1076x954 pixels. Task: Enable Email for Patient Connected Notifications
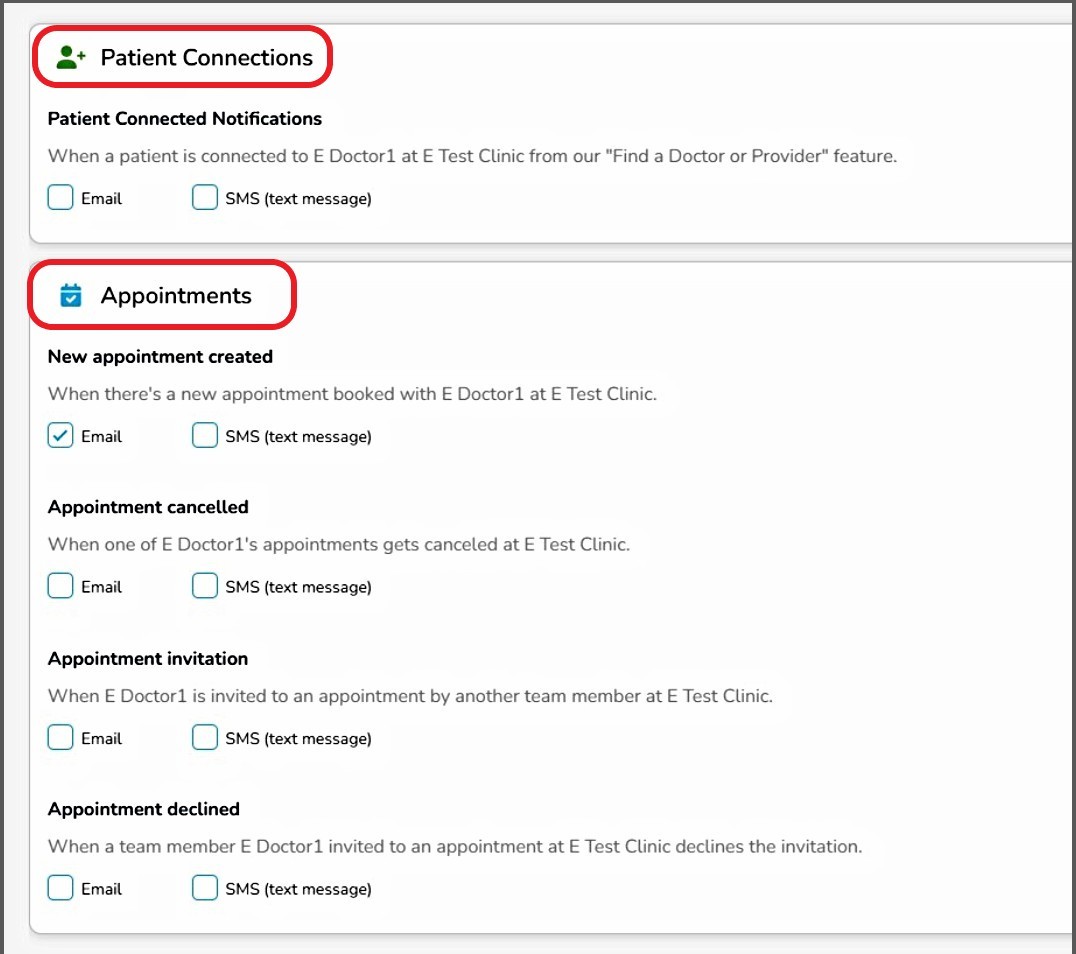click(61, 198)
